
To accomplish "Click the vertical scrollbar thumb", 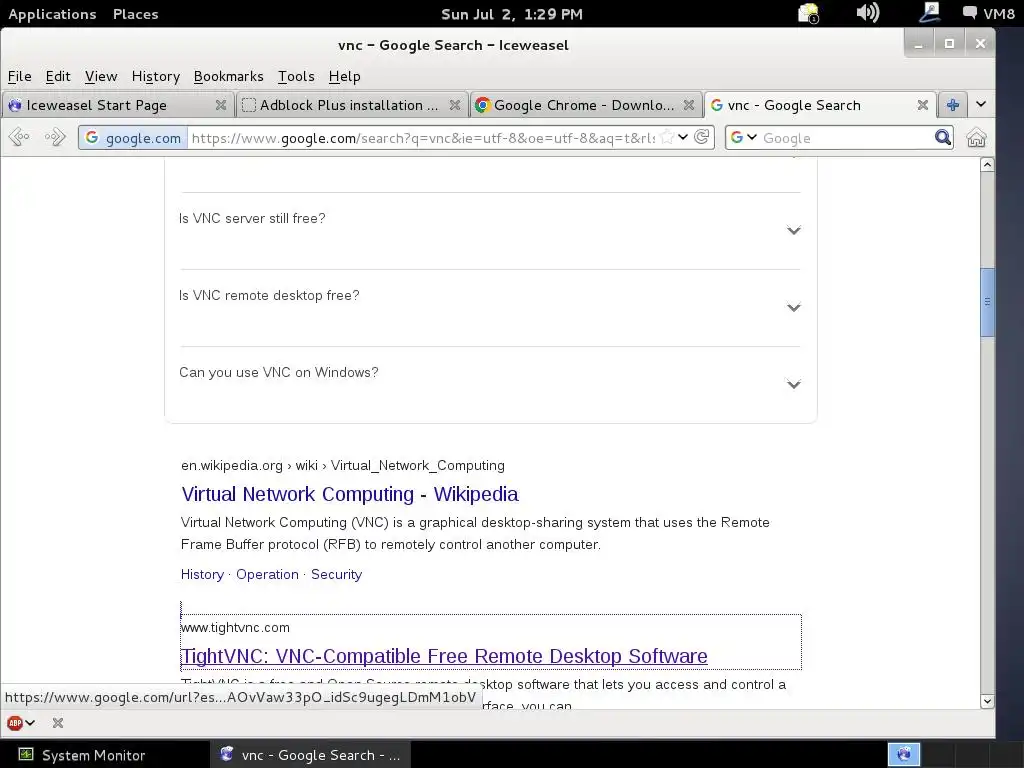I will [x=987, y=302].
